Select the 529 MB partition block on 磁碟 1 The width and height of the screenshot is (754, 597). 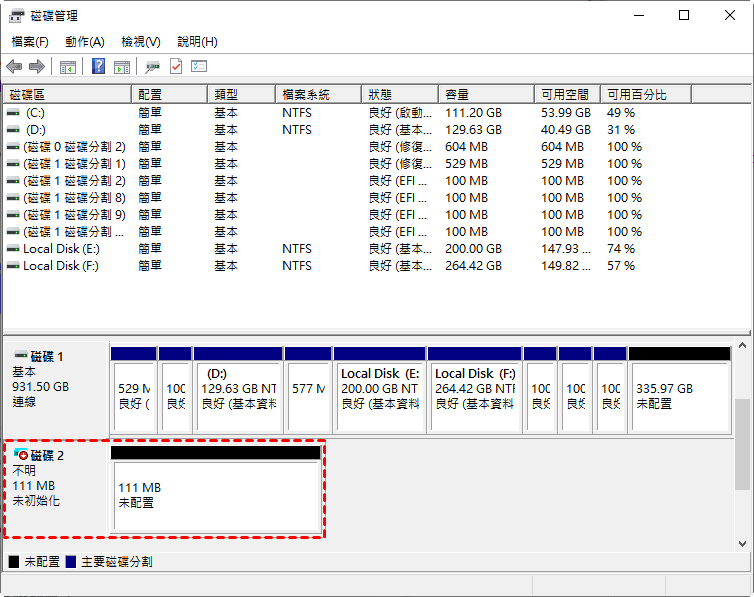click(x=134, y=390)
